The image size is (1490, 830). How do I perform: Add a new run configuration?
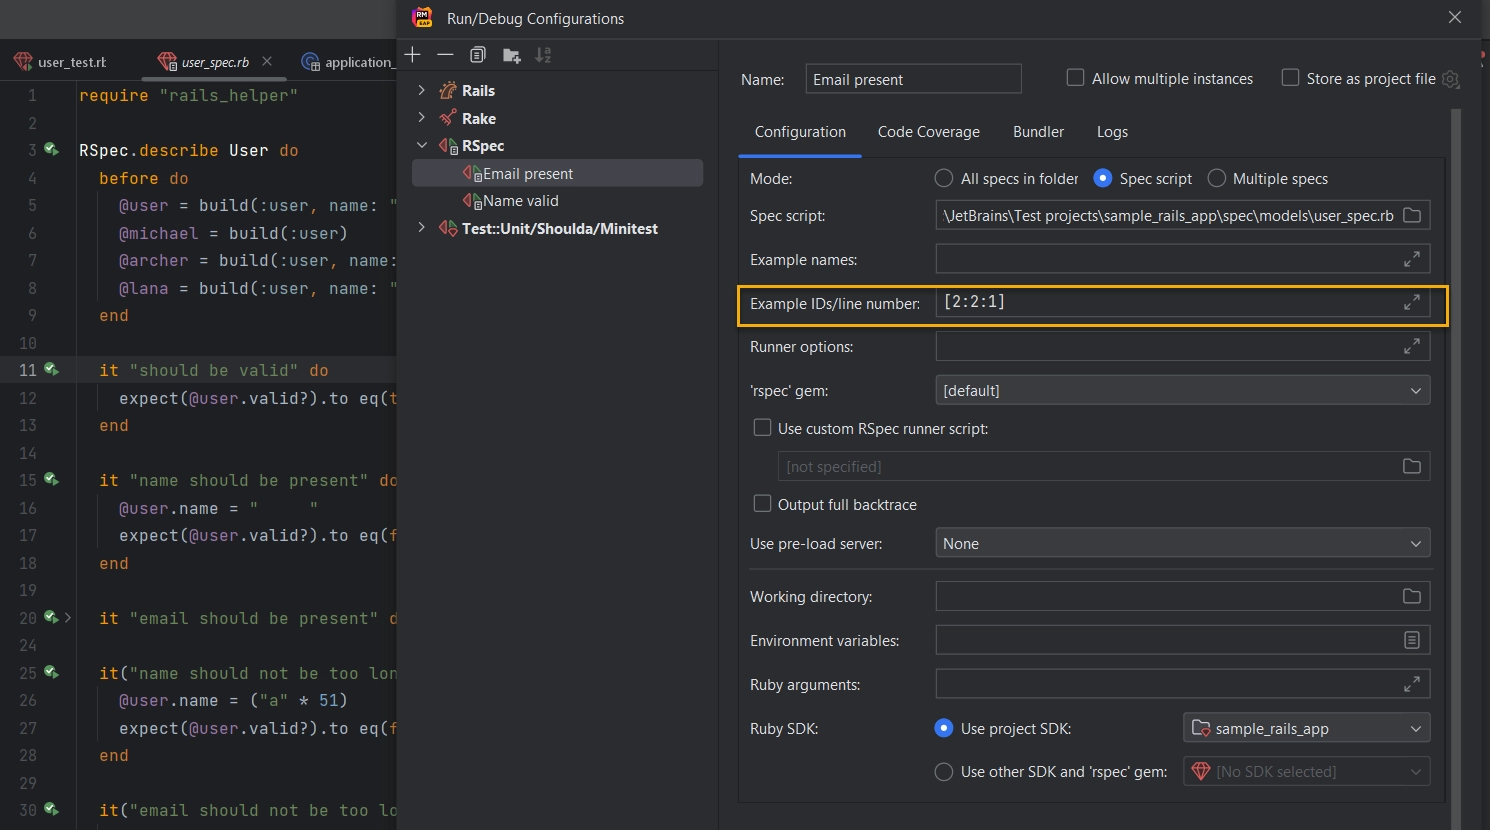tap(413, 55)
